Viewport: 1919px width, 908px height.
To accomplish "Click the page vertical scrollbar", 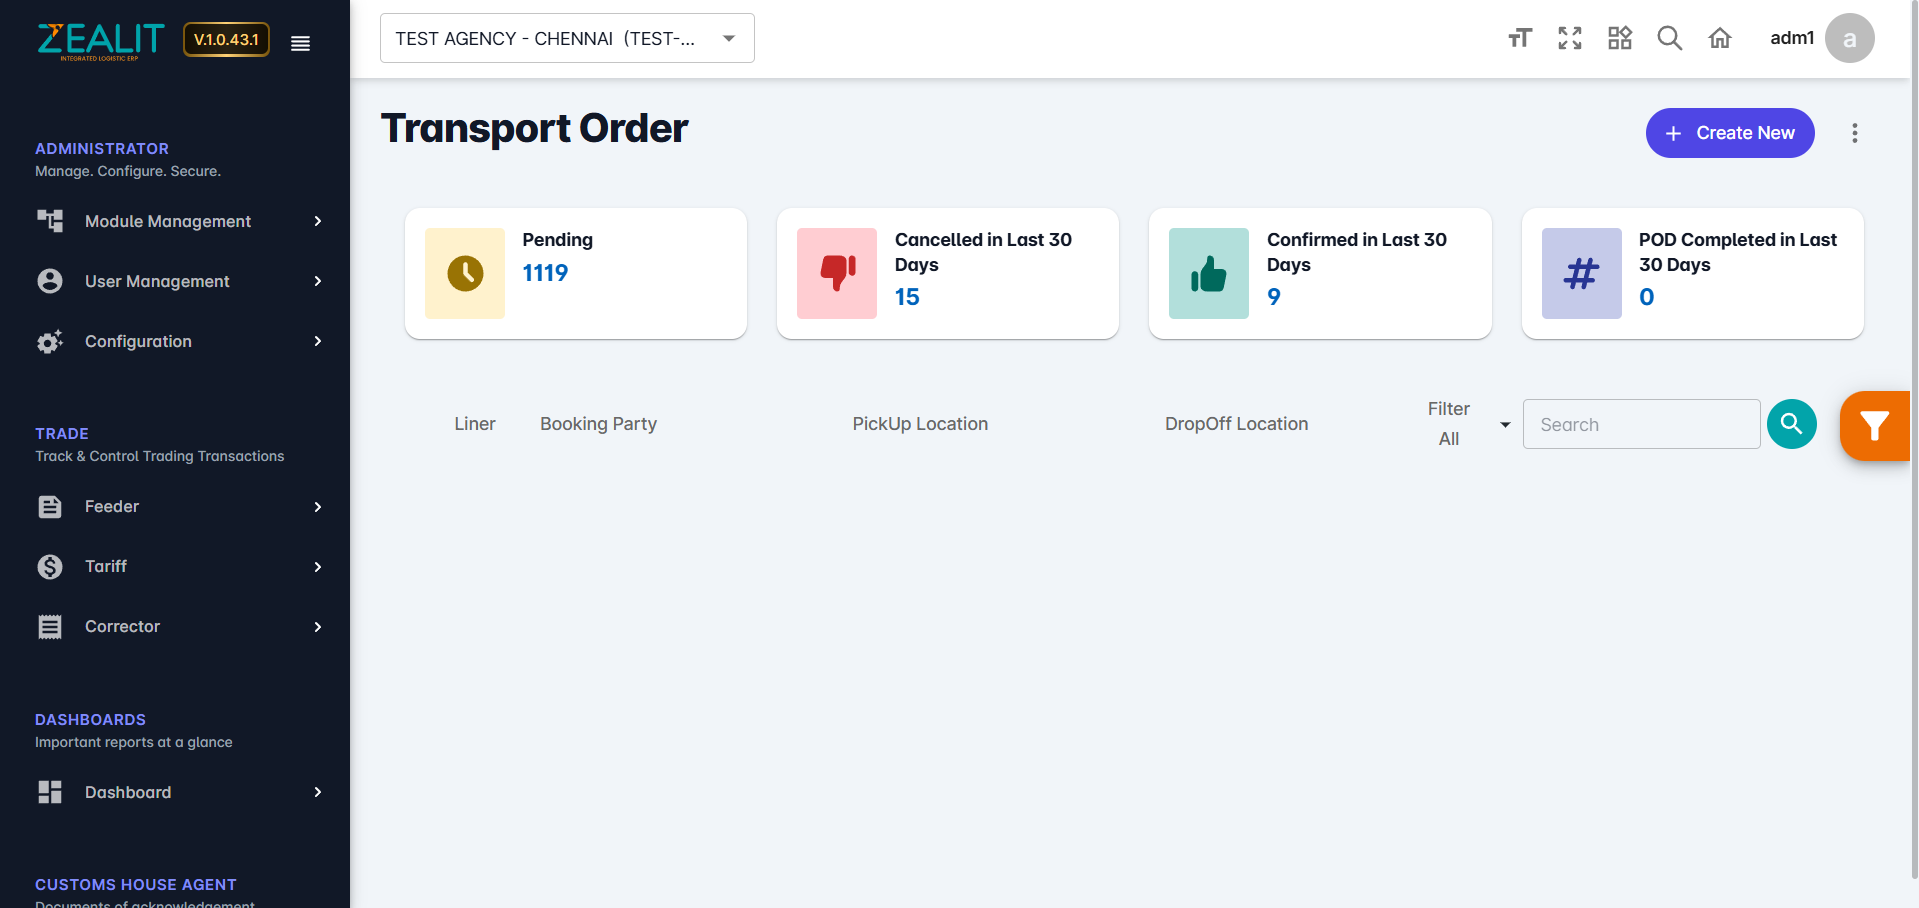I will (x=1914, y=450).
